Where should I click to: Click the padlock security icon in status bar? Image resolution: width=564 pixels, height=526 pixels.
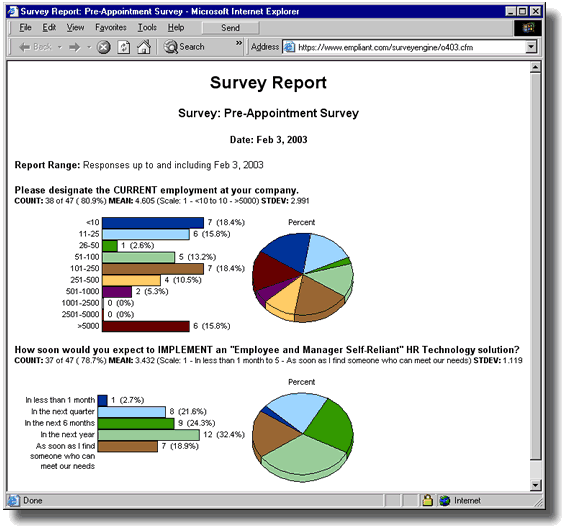point(427,500)
